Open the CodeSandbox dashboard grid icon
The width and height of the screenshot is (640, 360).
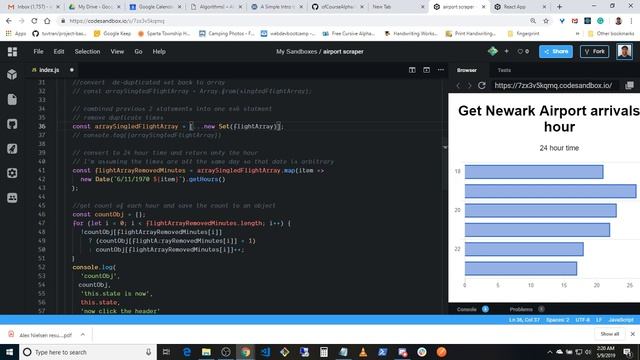click(12, 51)
